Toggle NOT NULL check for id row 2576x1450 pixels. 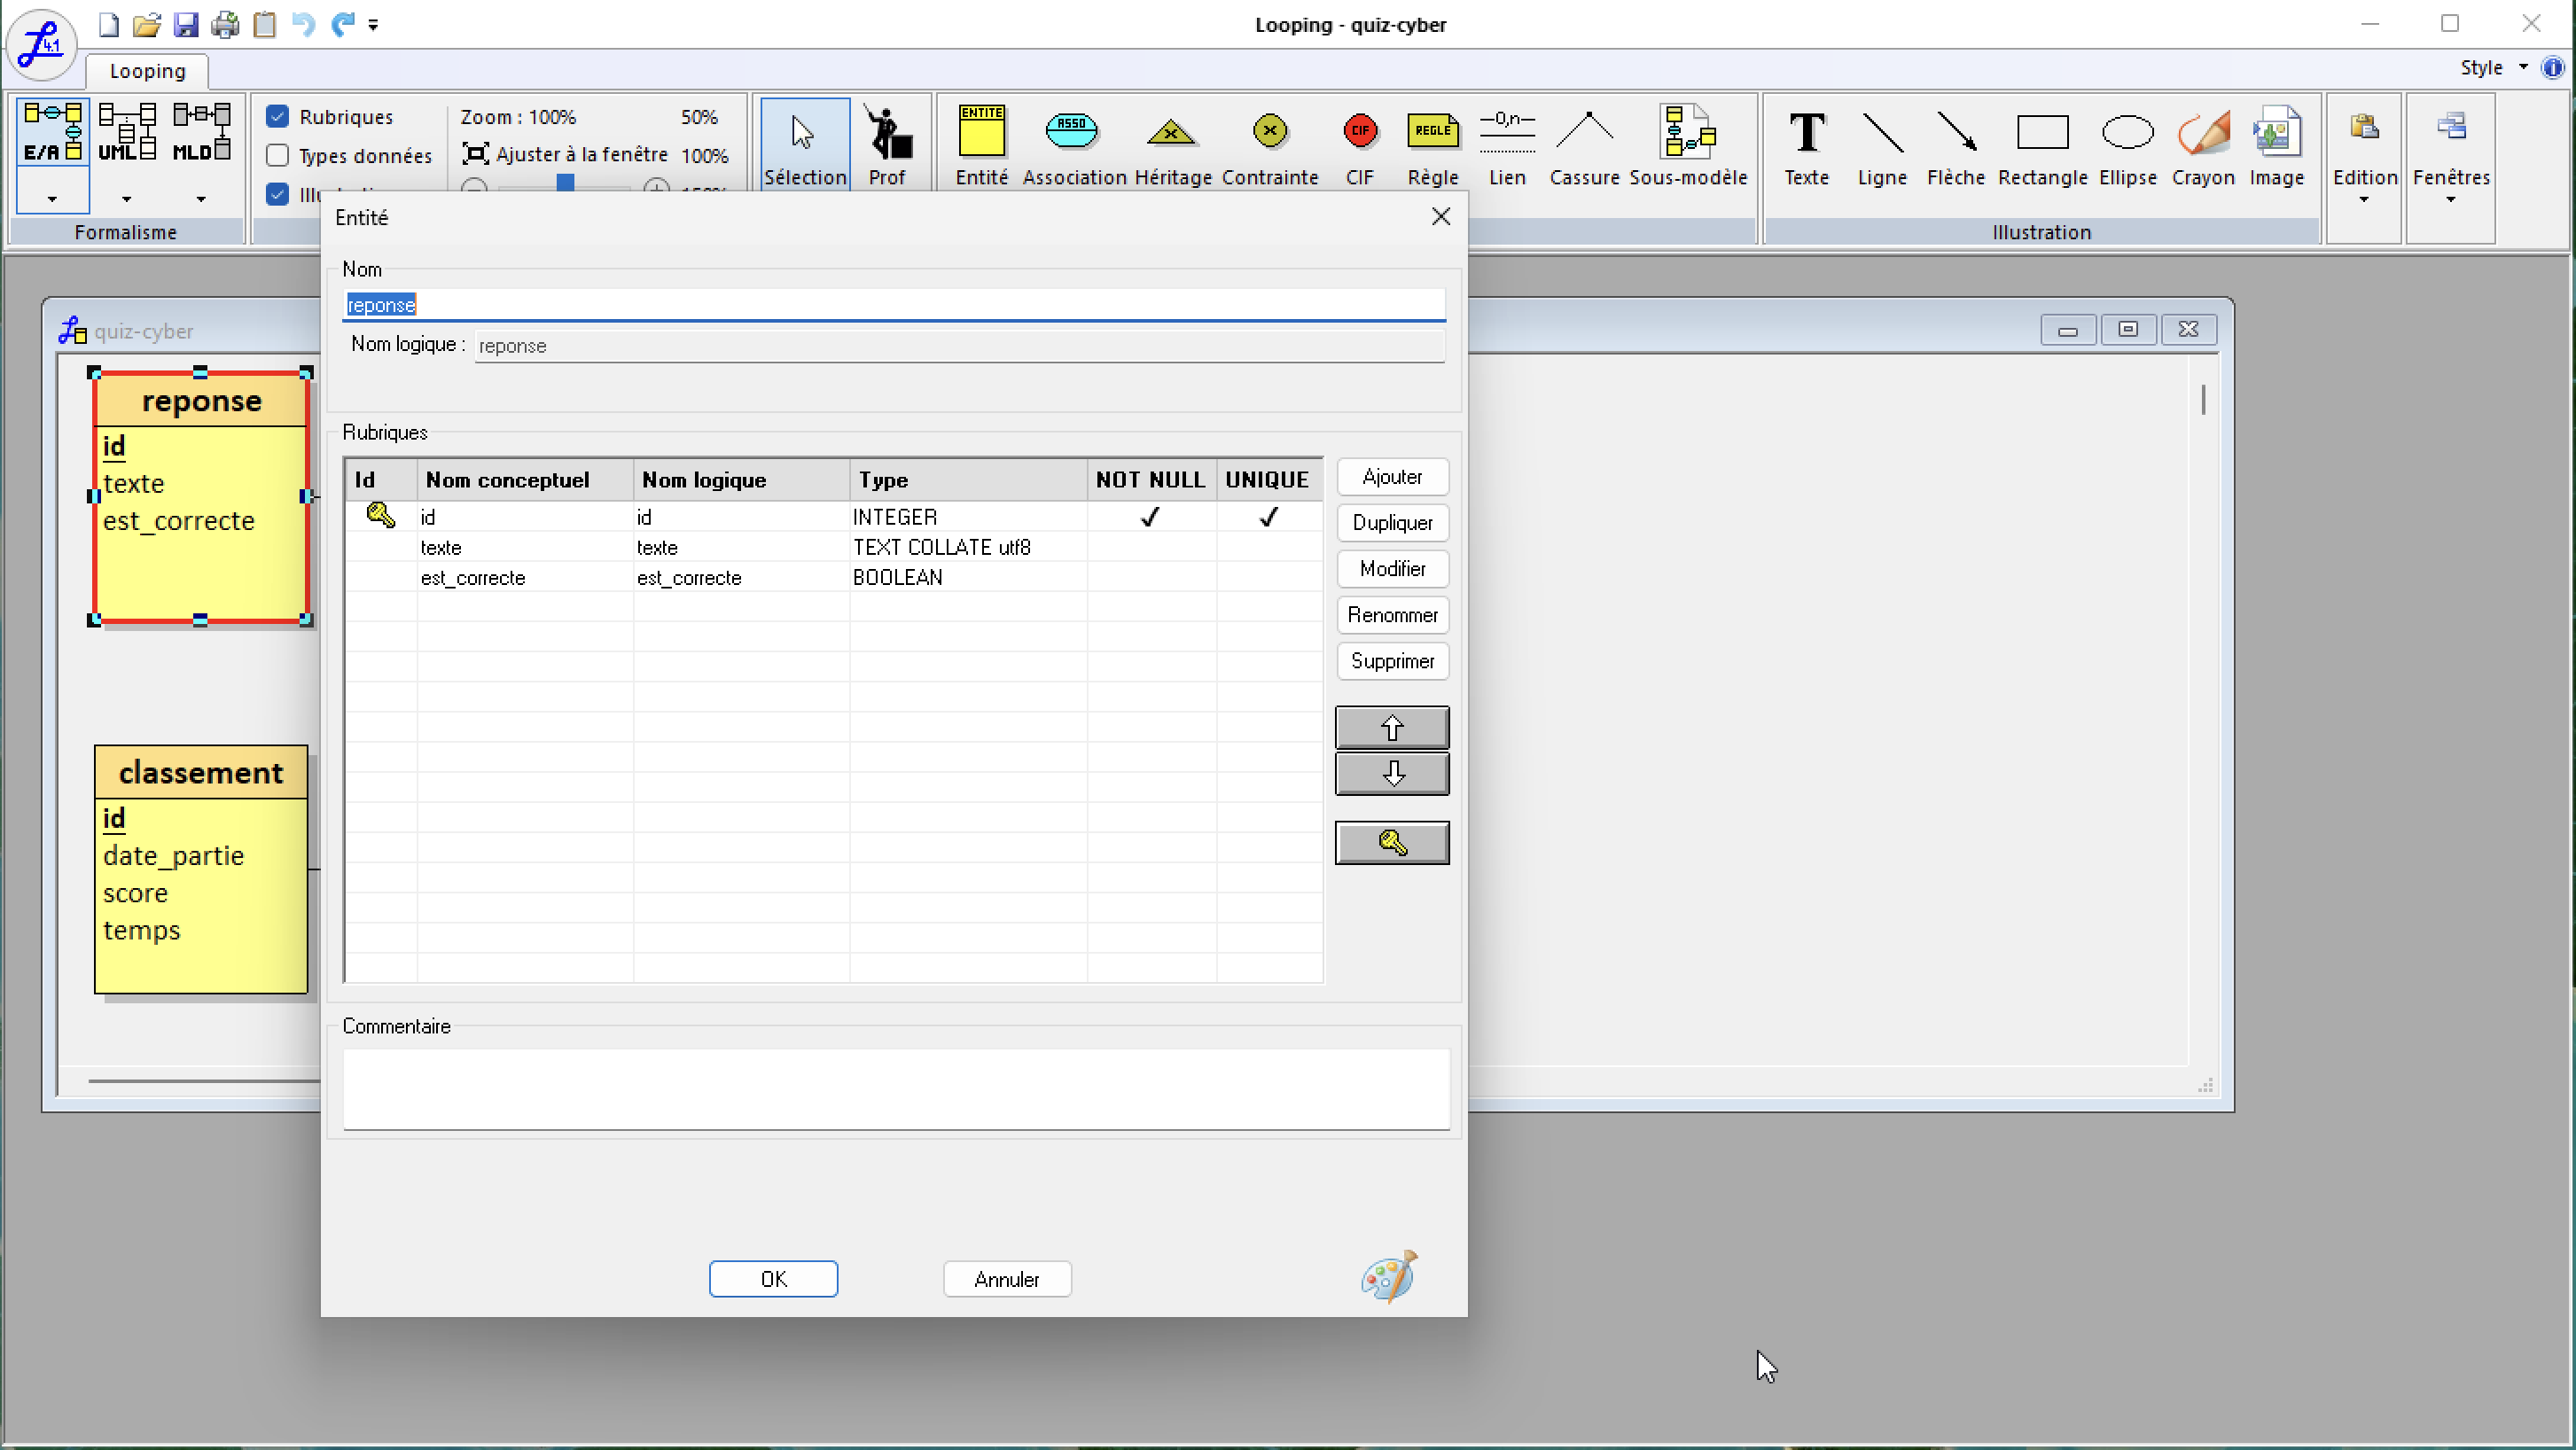pos(1150,517)
